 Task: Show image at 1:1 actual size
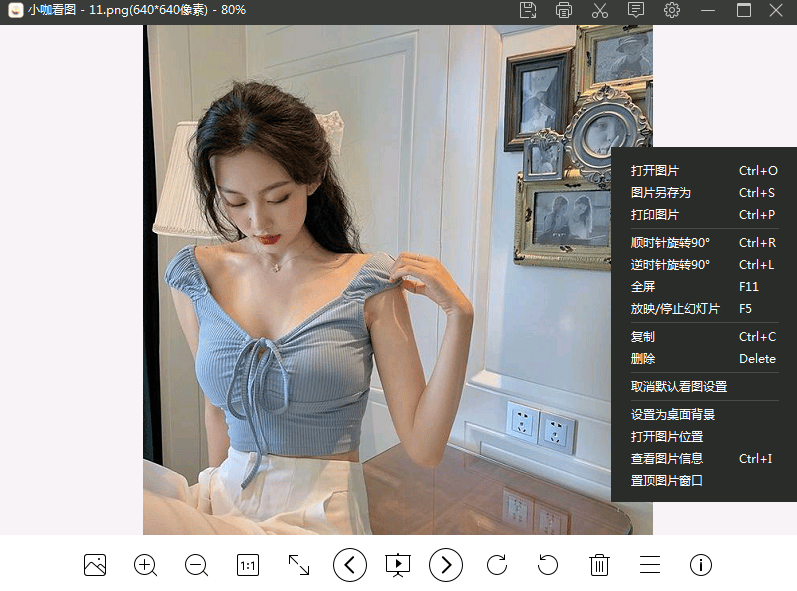(248, 565)
